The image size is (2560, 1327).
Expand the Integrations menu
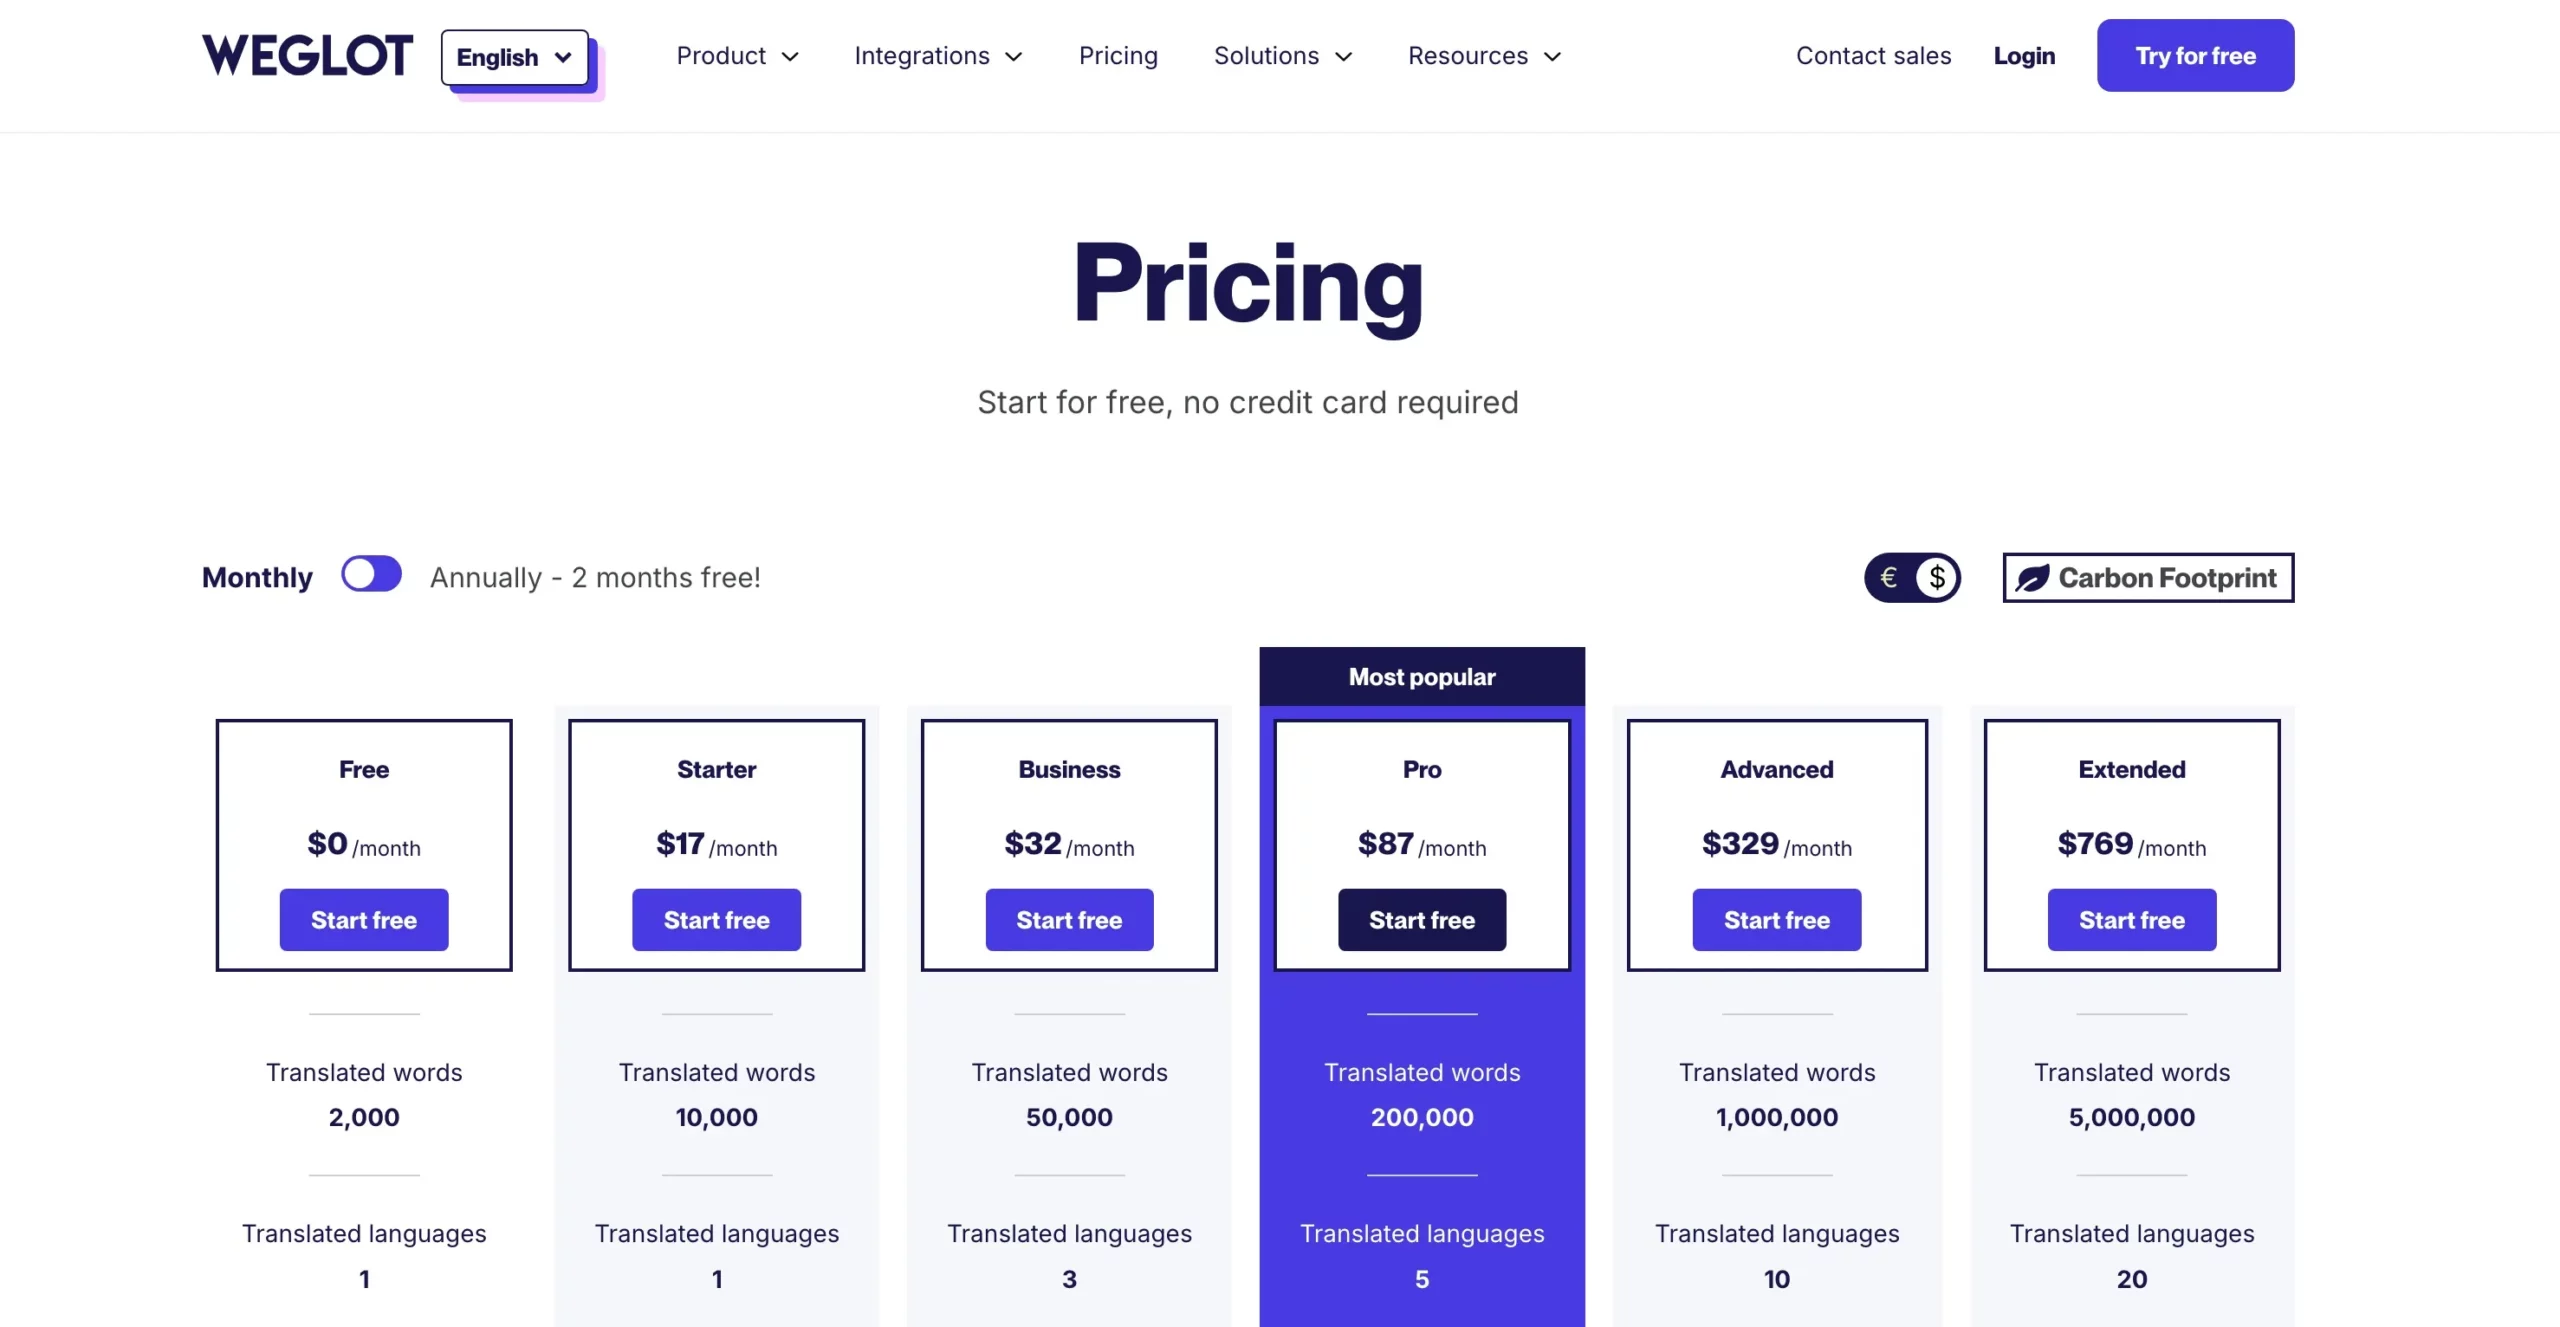tap(937, 56)
